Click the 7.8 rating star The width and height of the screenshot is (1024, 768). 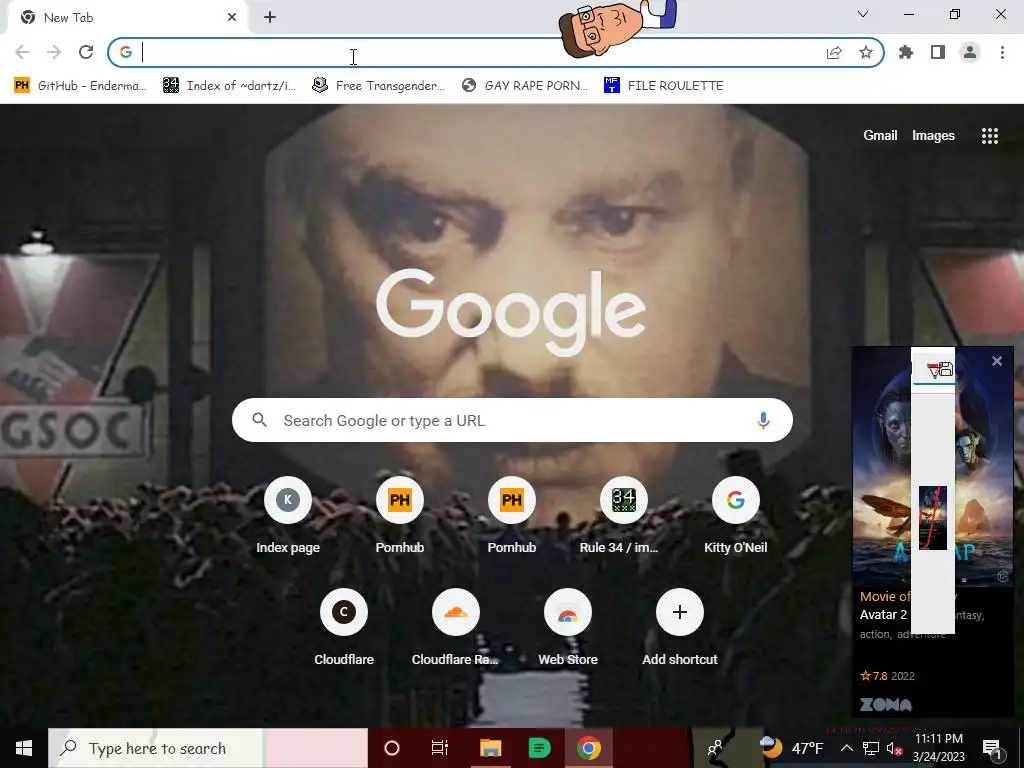tap(865, 676)
